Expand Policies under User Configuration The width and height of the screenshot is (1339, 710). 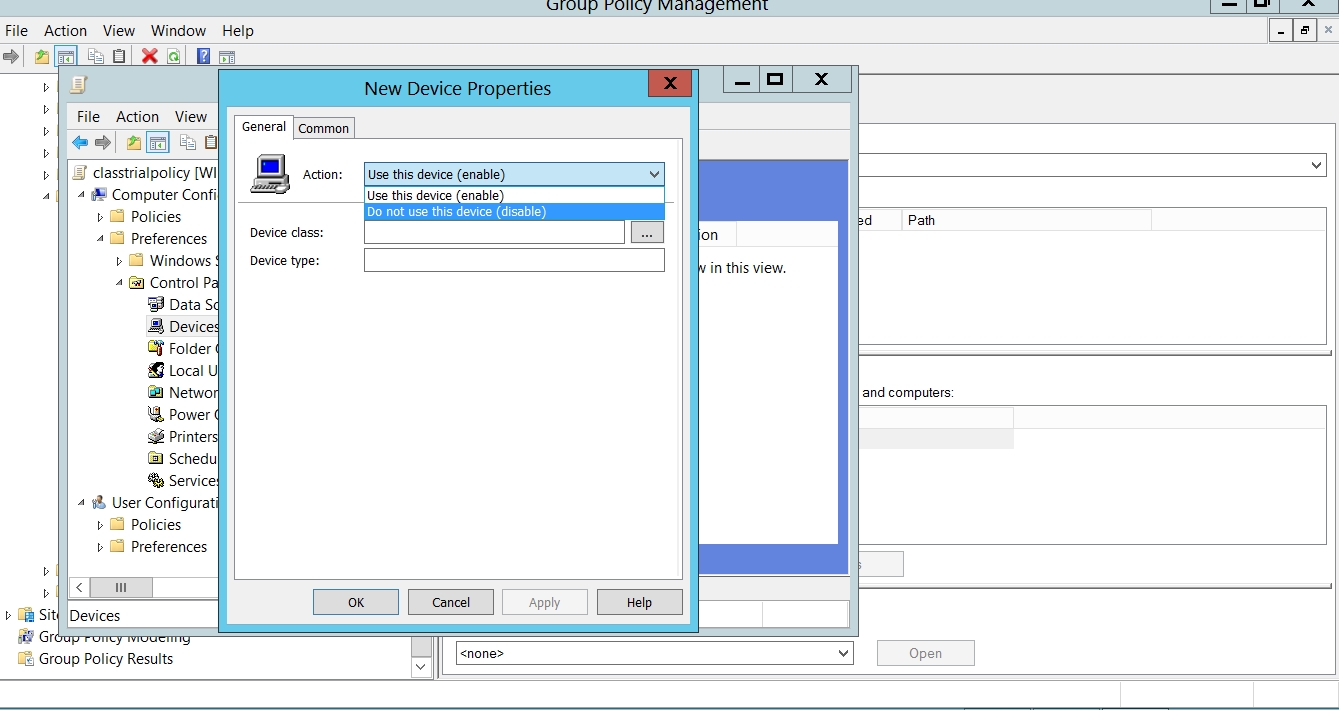click(100, 525)
